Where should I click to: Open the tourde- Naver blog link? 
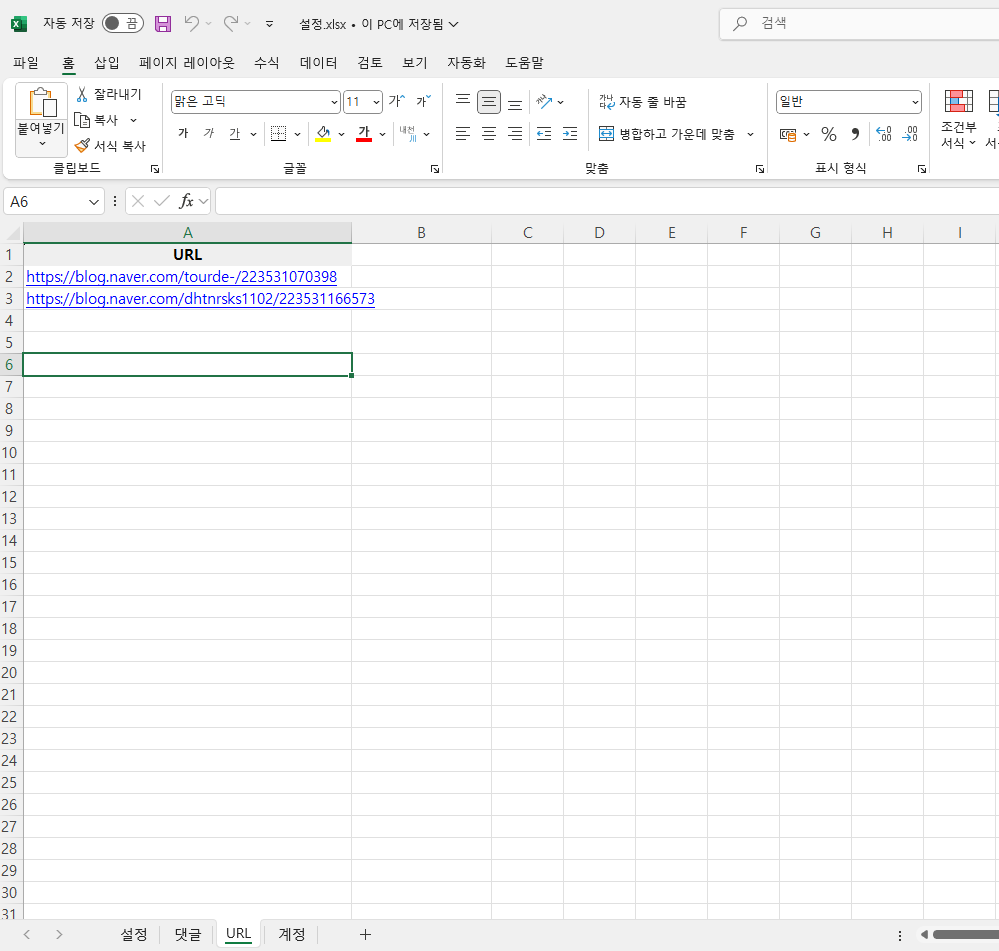(x=181, y=277)
